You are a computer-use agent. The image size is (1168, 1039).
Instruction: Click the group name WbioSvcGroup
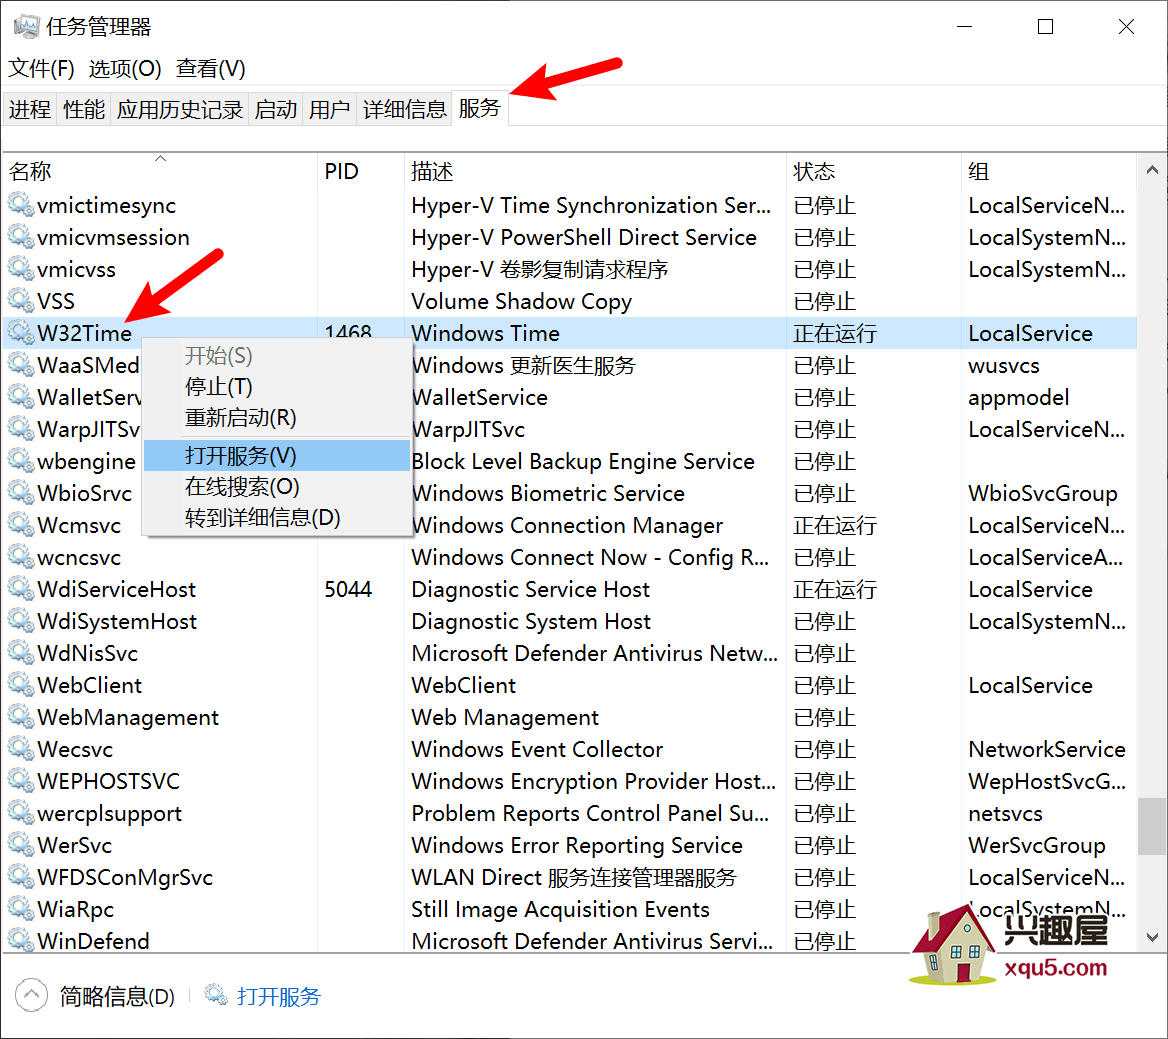1043,493
